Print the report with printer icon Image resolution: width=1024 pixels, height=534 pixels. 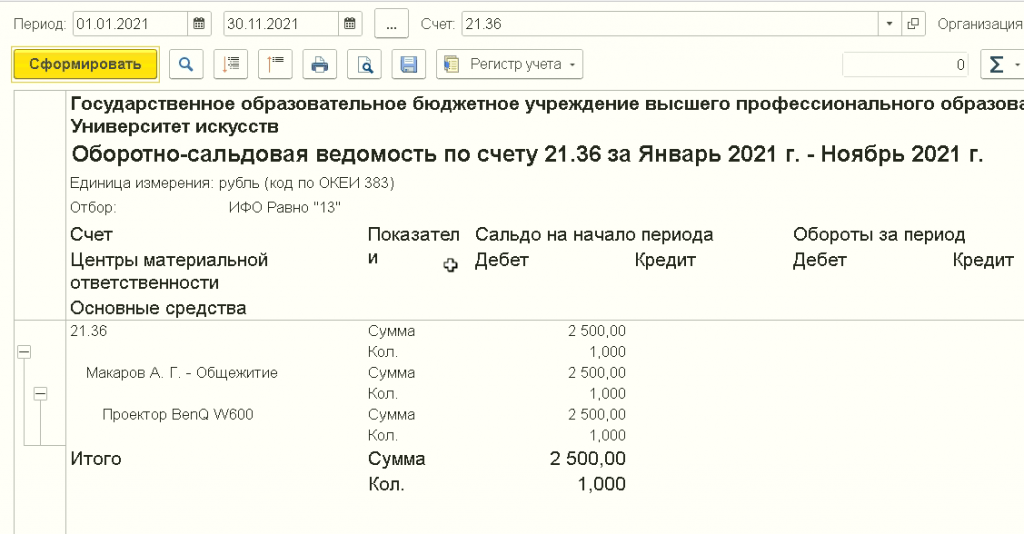click(320, 65)
